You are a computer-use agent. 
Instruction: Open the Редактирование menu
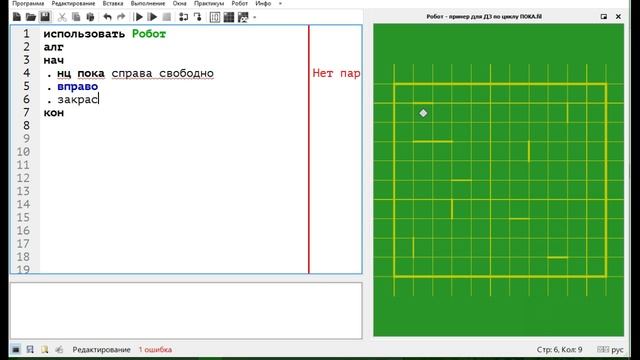(73, 3)
